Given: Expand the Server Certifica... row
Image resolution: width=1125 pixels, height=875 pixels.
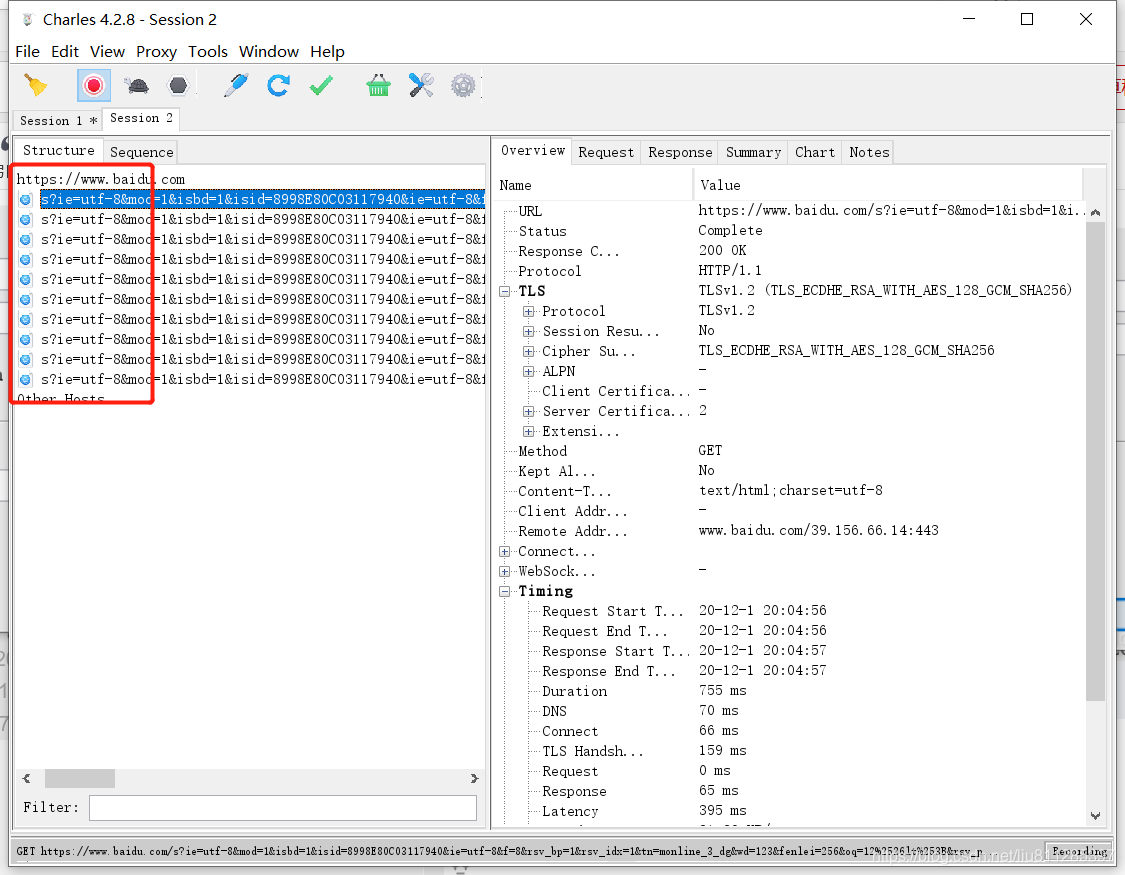Looking at the screenshot, I should (x=528, y=412).
